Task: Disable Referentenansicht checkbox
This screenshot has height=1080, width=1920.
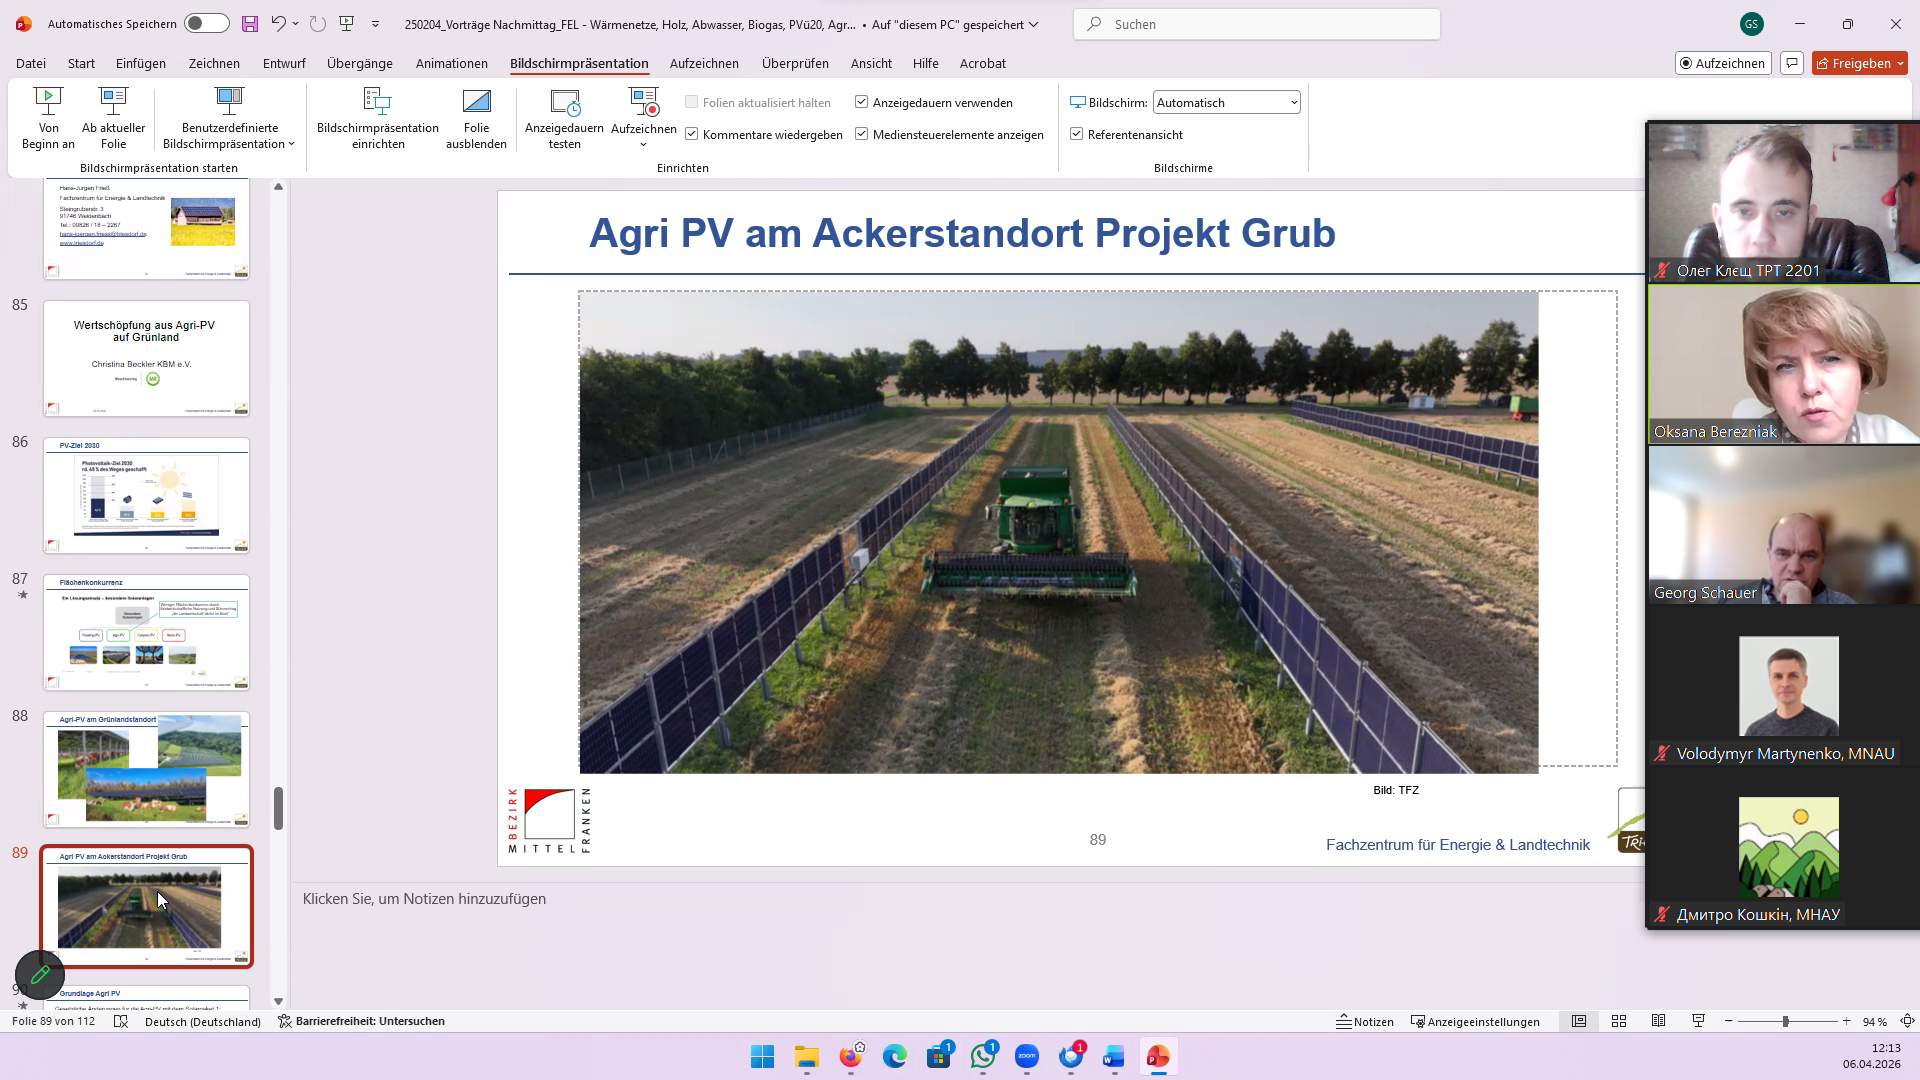Action: tap(1077, 134)
